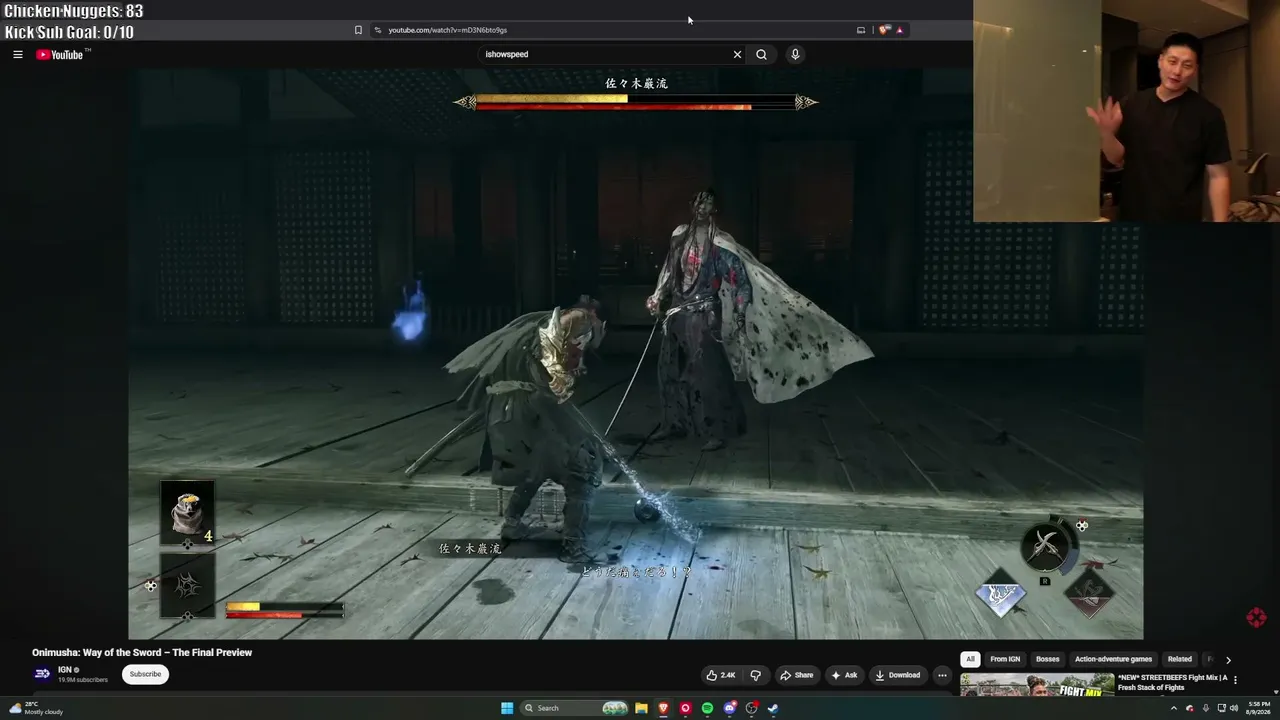Open Steam from the taskbar
The height and width of the screenshot is (720, 1280).
tap(773, 708)
